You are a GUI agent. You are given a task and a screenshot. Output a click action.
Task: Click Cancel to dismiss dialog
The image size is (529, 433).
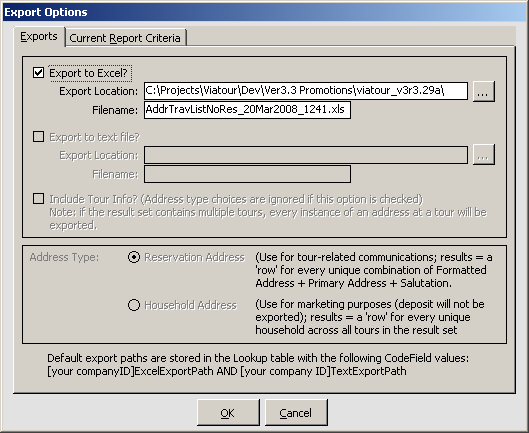tap(296, 413)
